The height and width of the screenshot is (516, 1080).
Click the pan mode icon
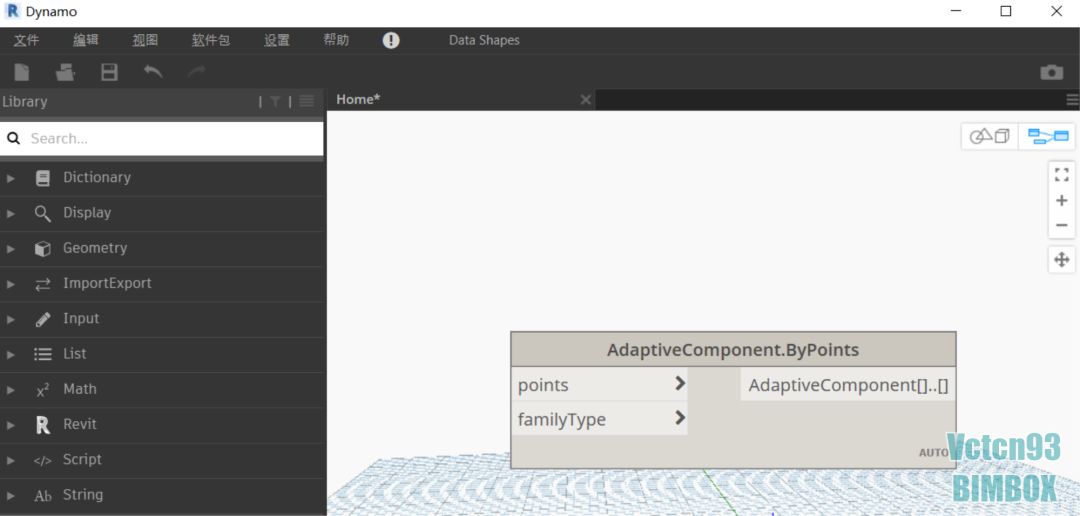tap(1061, 260)
